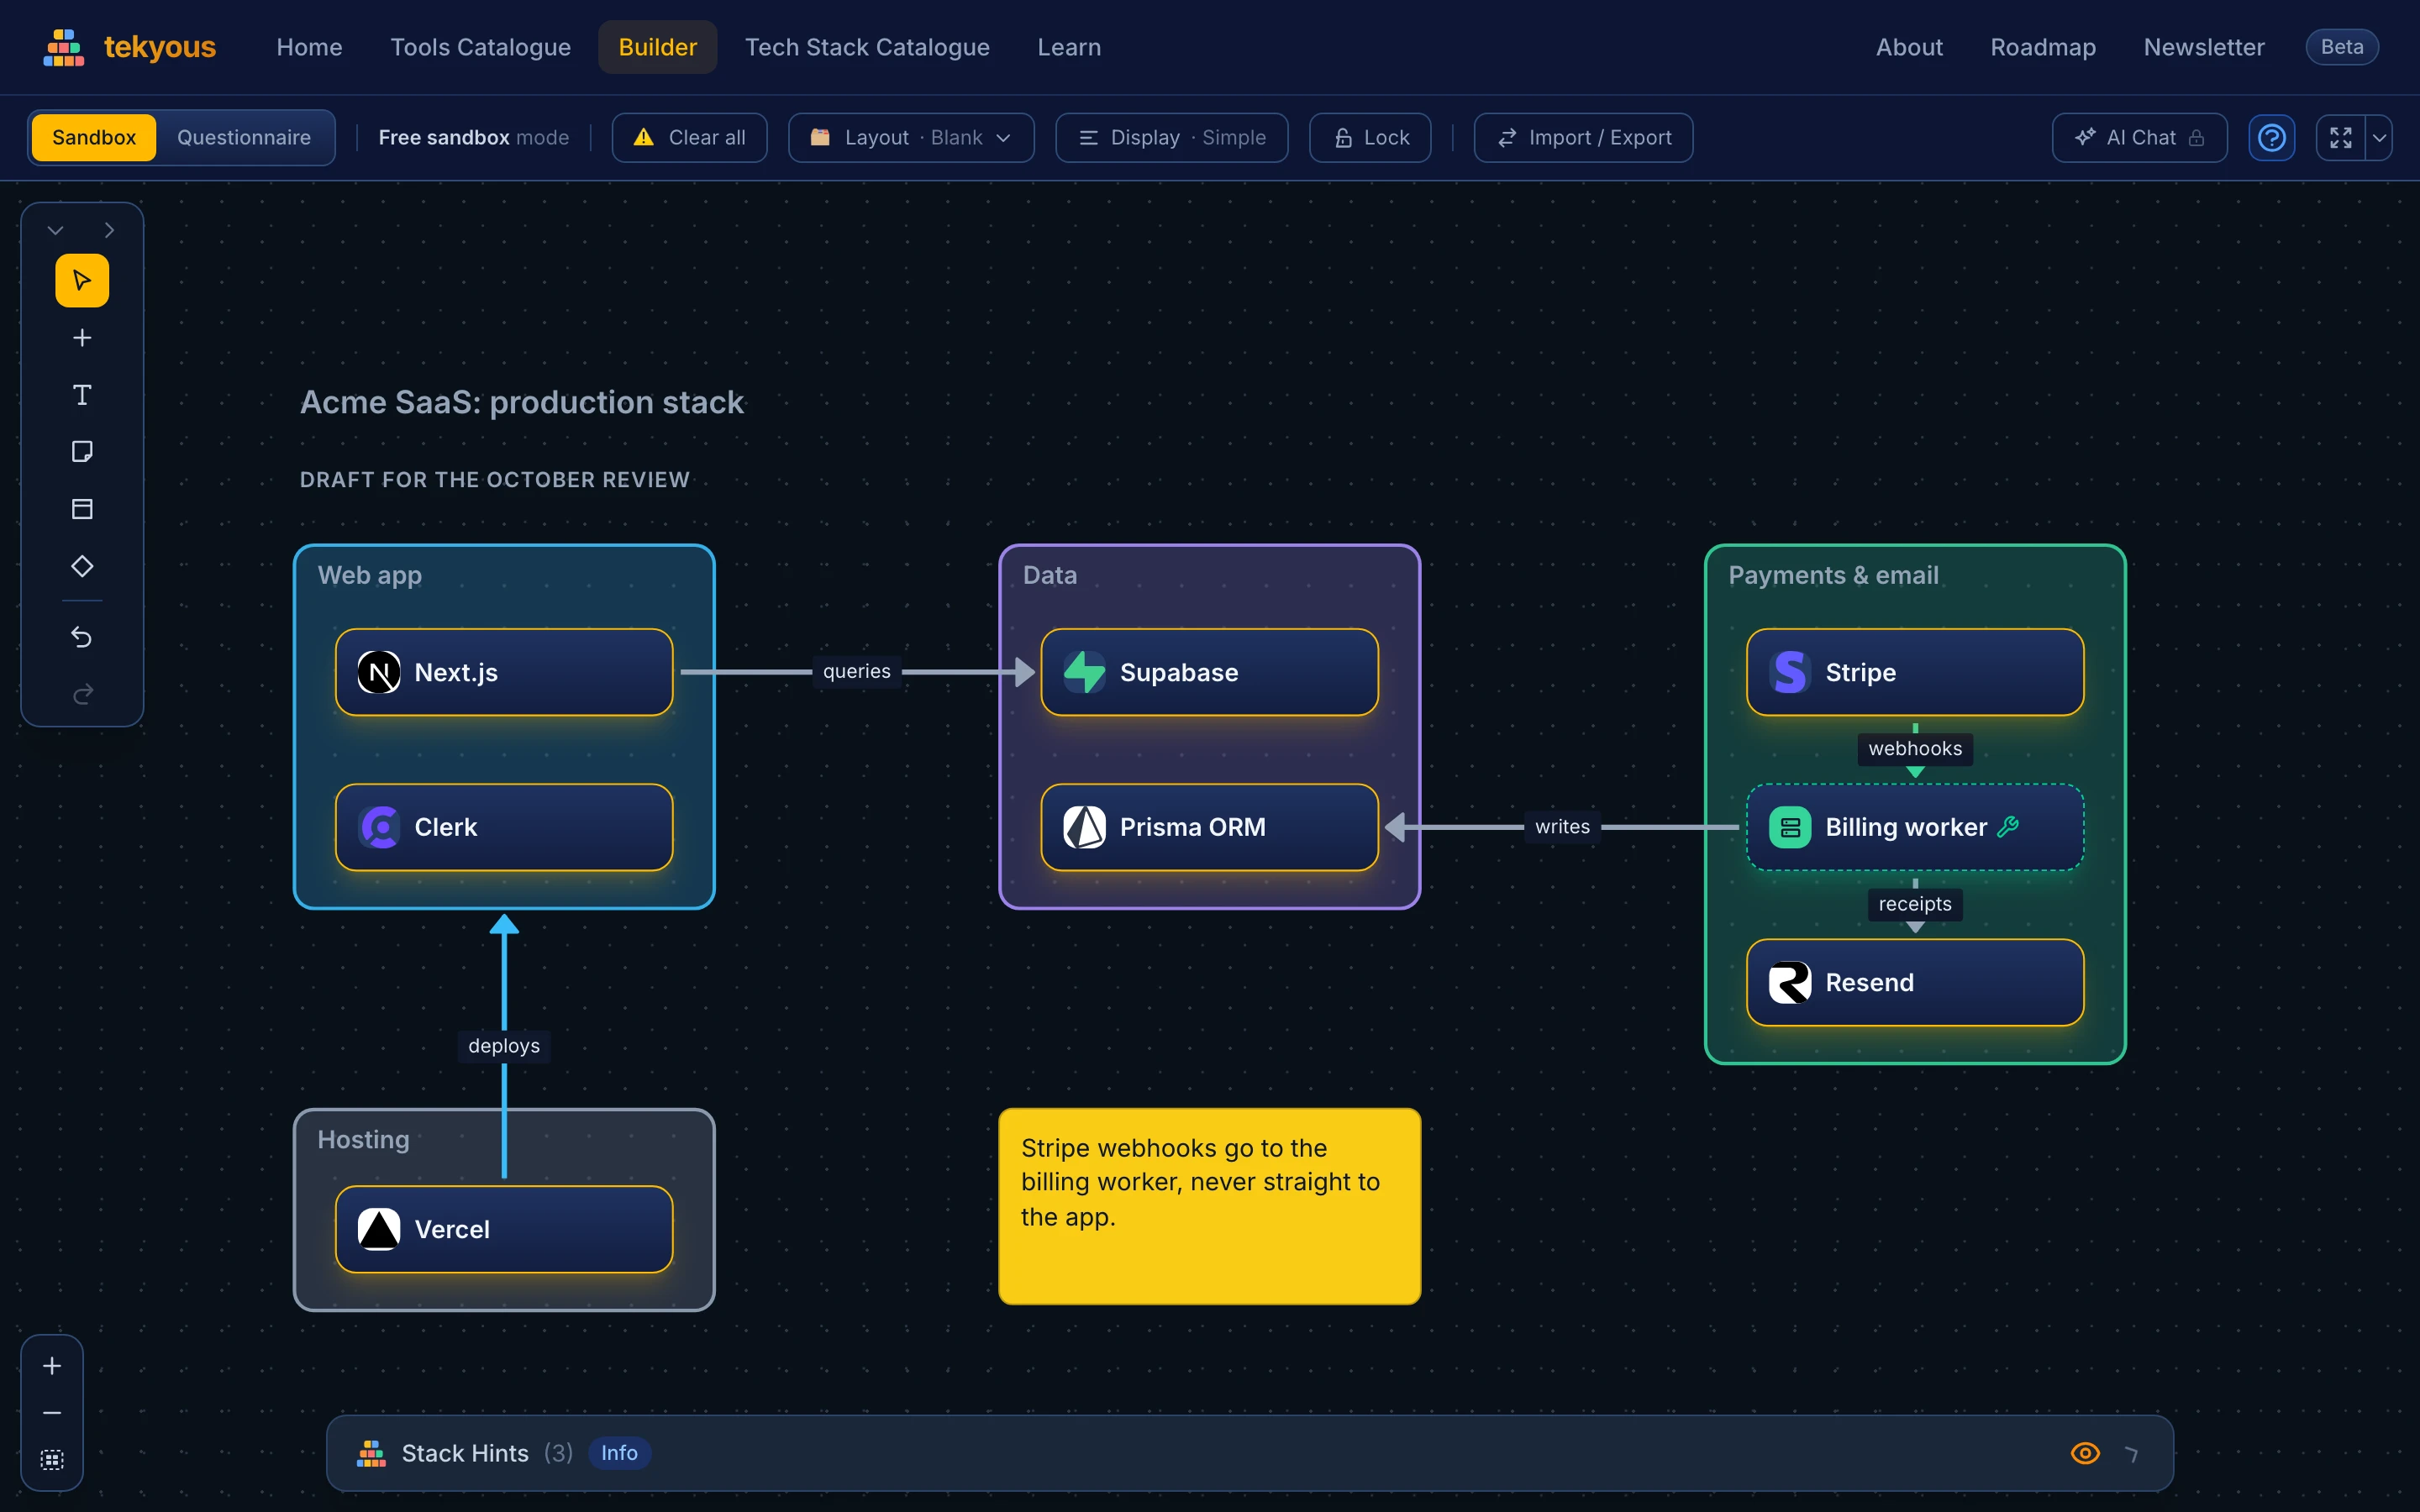Open the Home tab
Viewport: 2420px width, 1512px height.
point(309,47)
